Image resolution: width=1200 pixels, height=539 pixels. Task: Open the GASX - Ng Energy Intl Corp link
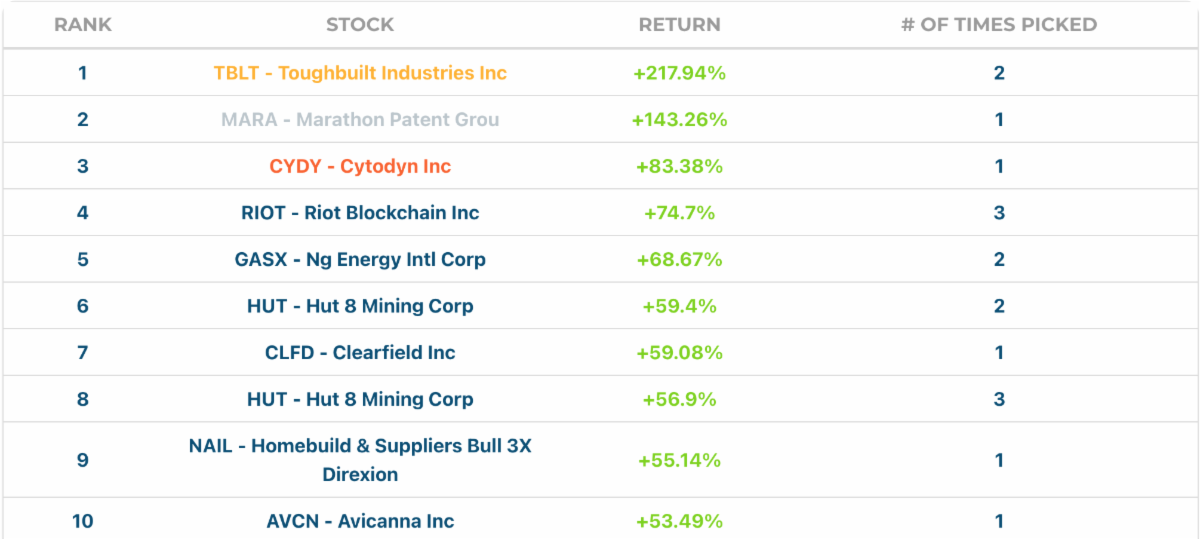coord(360,259)
